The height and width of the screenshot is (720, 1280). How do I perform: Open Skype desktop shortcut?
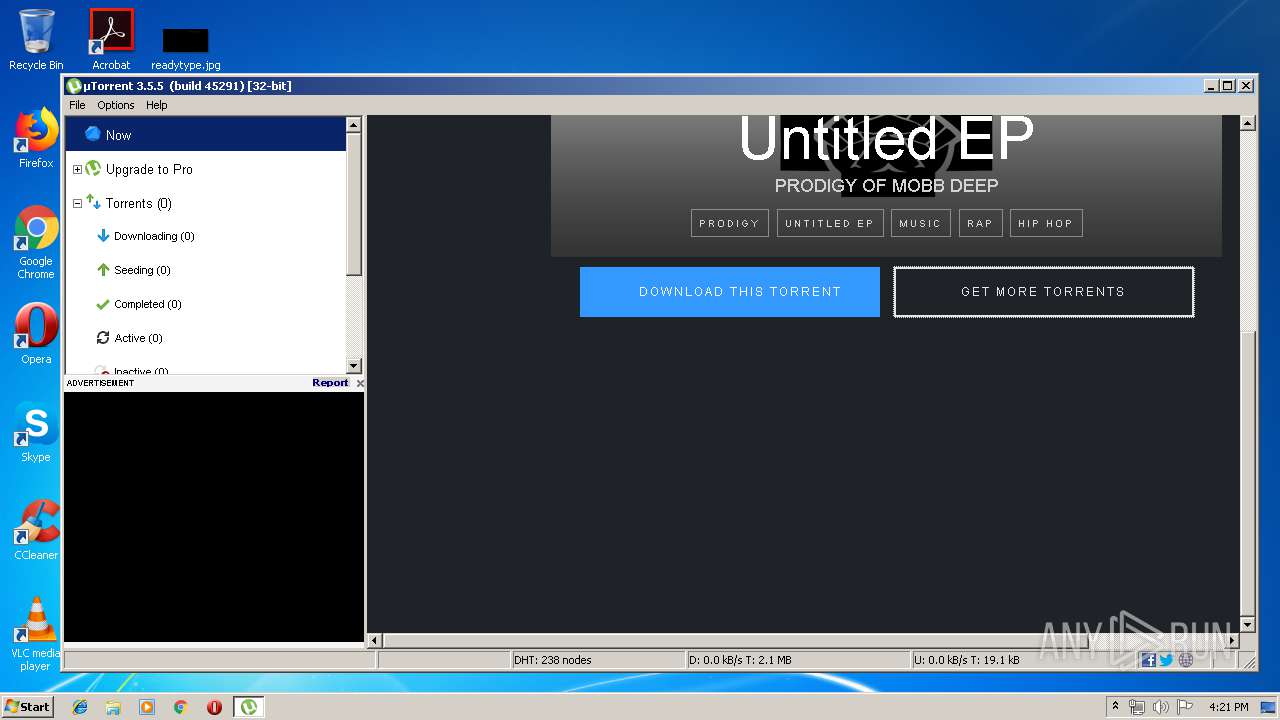pos(36,432)
